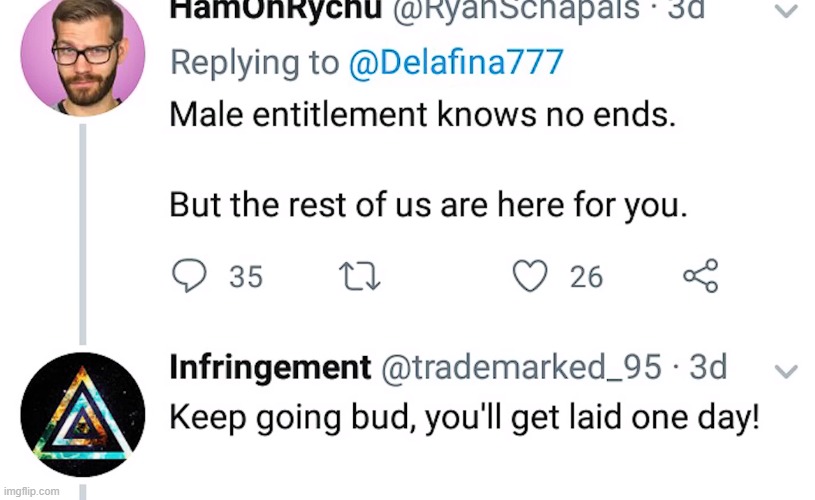Open the share icon on the tweet
The height and width of the screenshot is (500, 815).
700,276
